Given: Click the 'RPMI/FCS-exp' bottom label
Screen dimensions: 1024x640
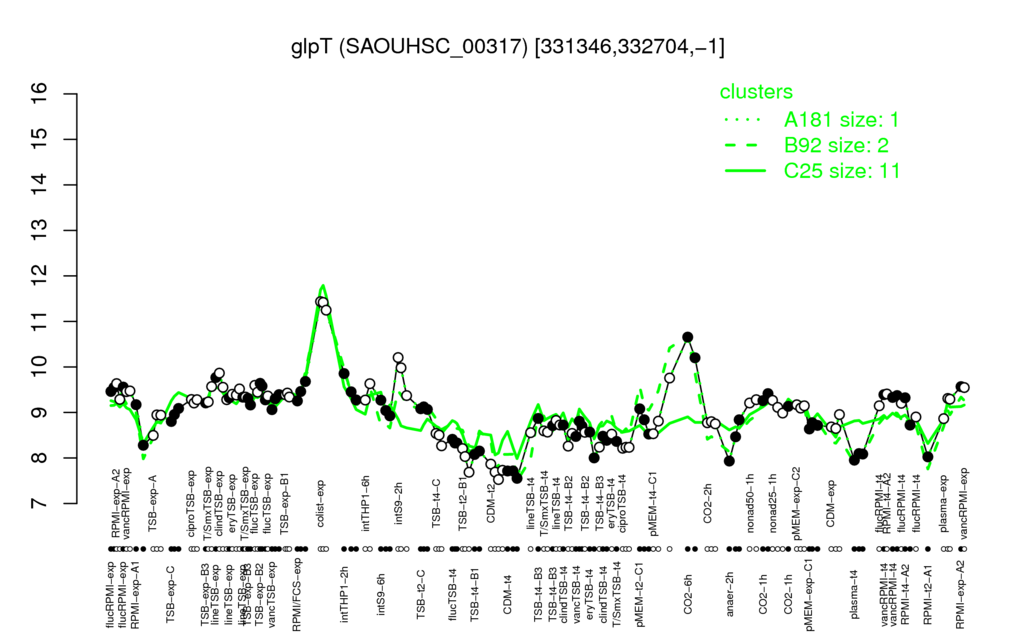Looking at the screenshot, I should 296,596.
